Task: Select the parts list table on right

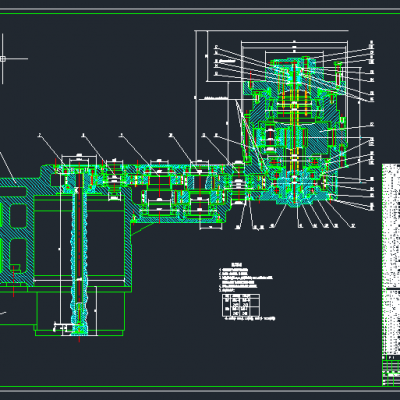Action: tap(391, 259)
